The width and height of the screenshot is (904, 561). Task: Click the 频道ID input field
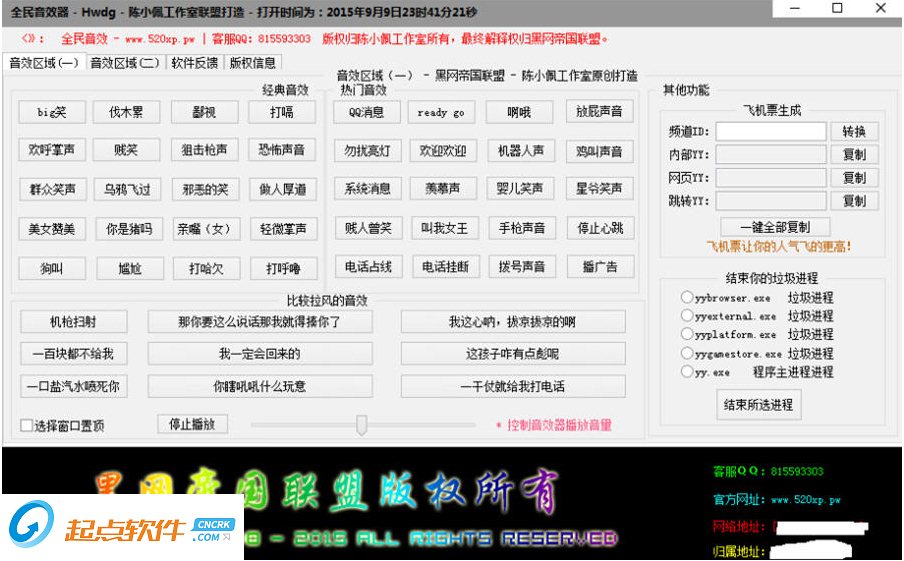point(771,131)
